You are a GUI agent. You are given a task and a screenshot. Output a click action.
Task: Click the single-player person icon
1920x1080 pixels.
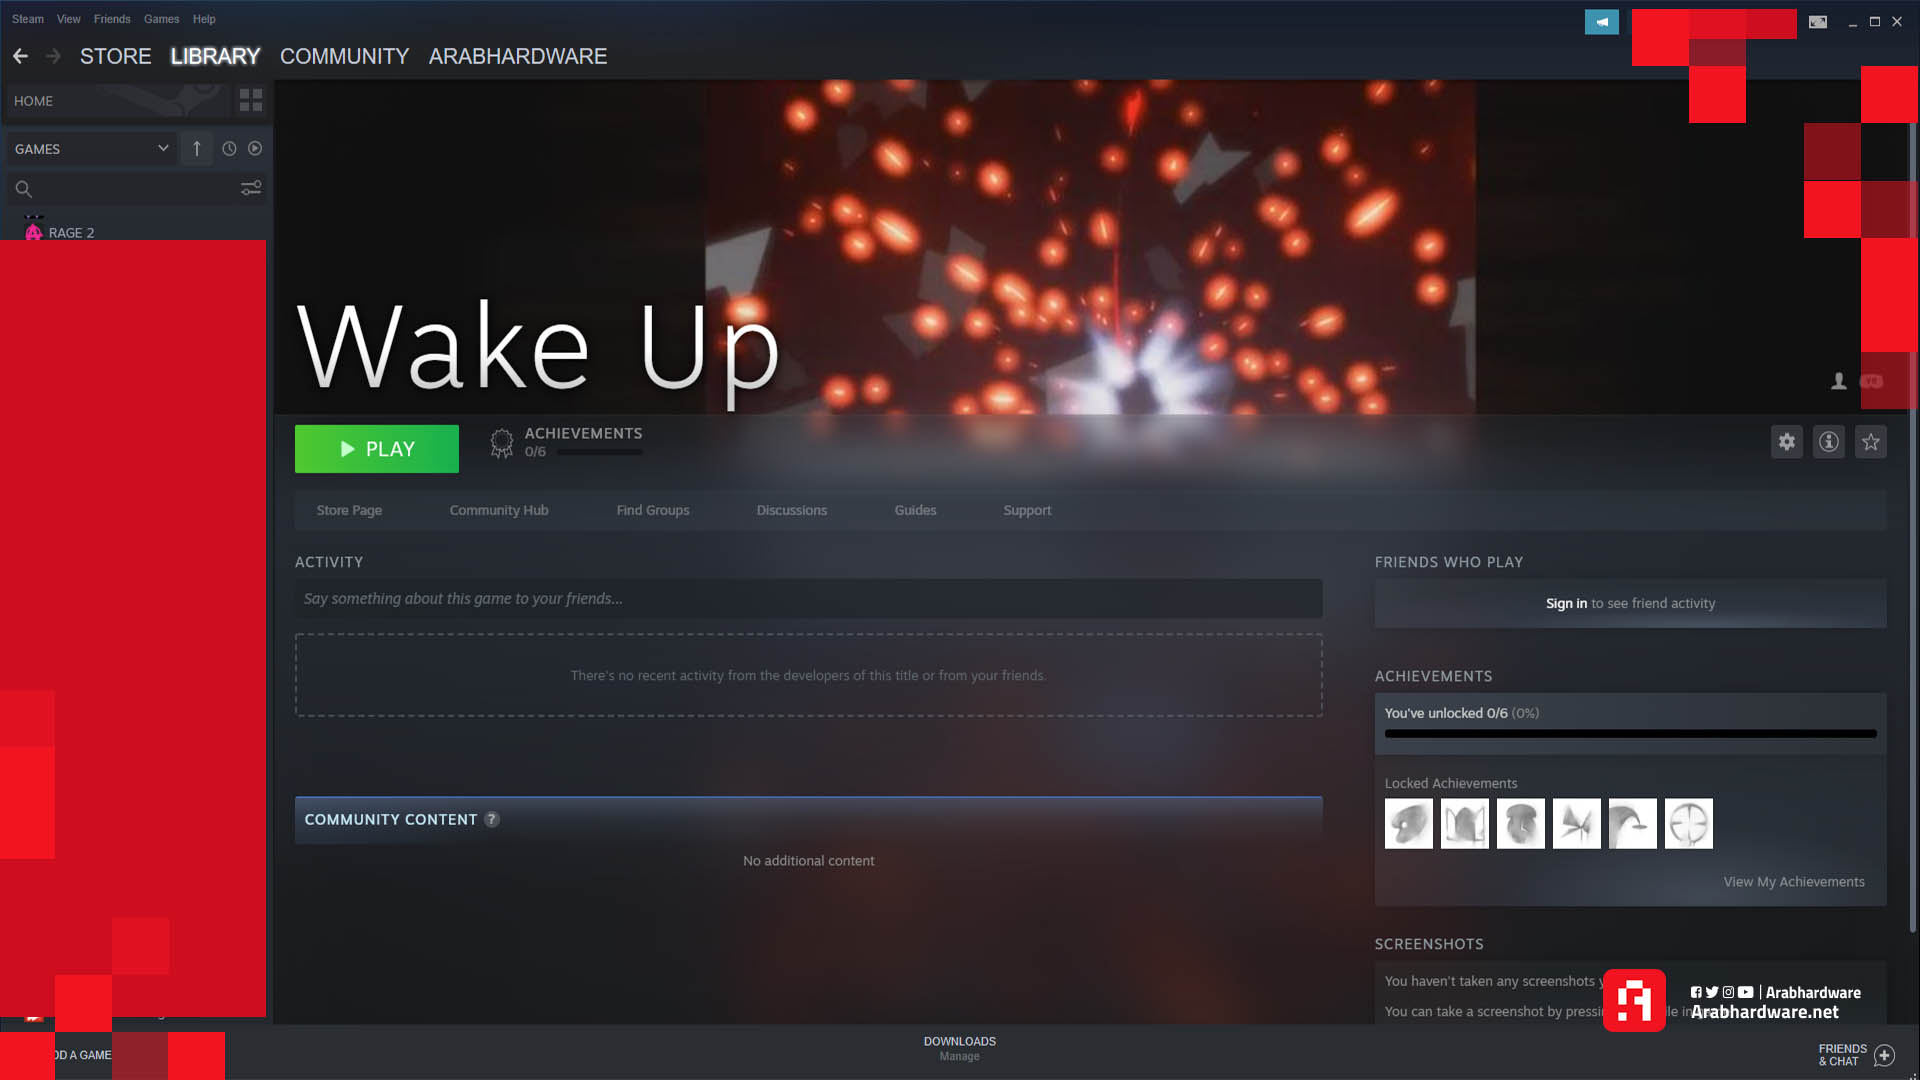click(x=1838, y=381)
